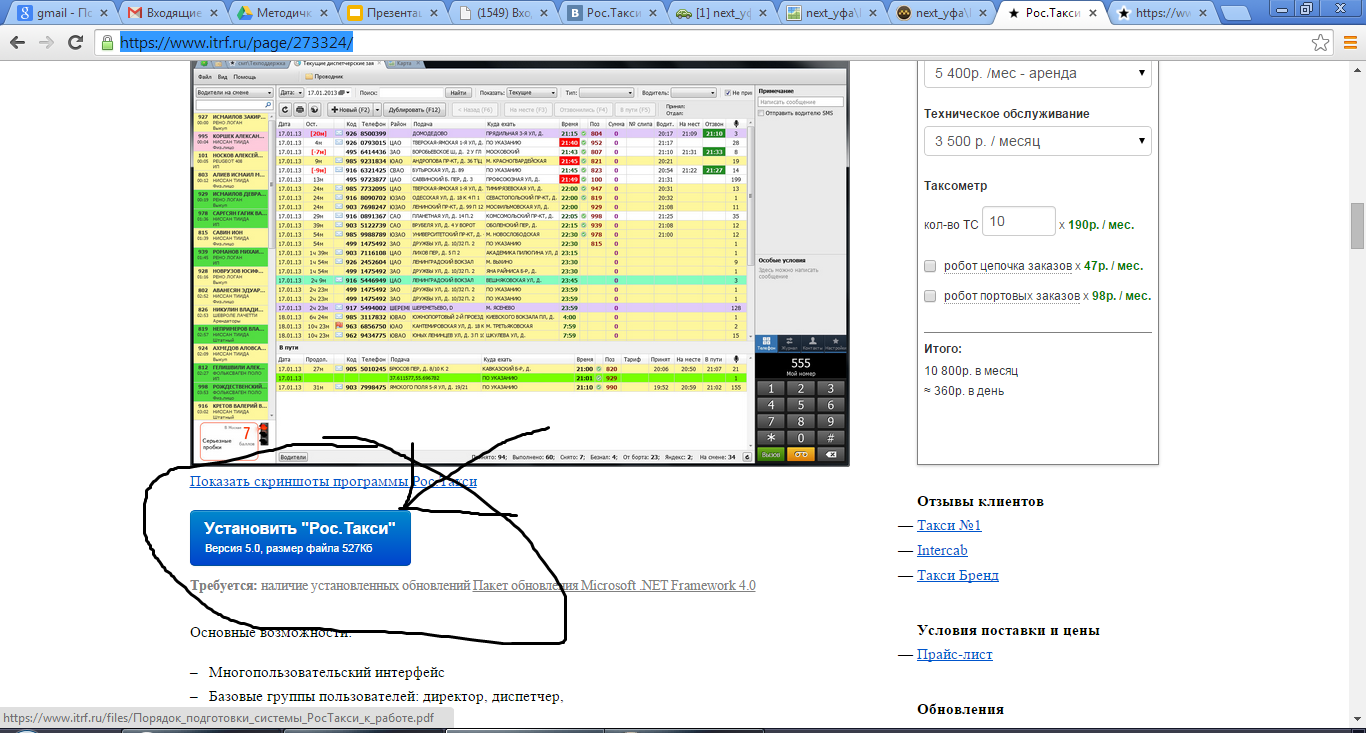Open Показать скриншоты программы Рос.Такси link
Image resolution: width=1366 pixels, height=733 pixels.
click(334, 481)
